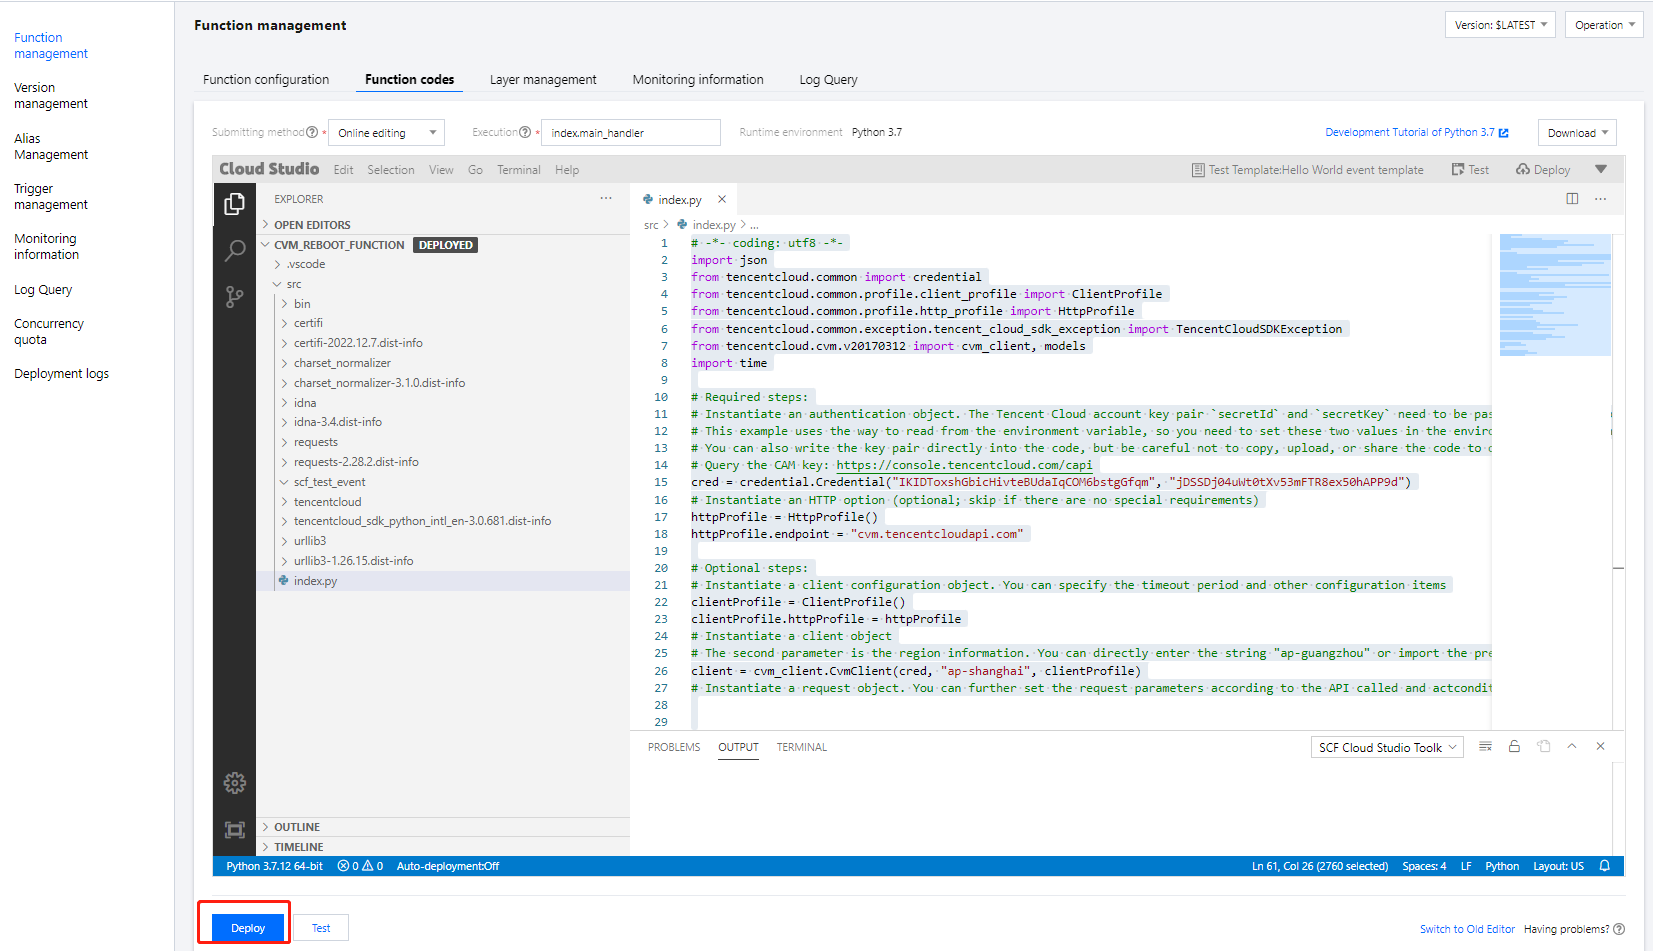Image resolution: width=1653 pixels, height=951 pixels.
Task: Open the Explorer files icon
Action: 235,204
